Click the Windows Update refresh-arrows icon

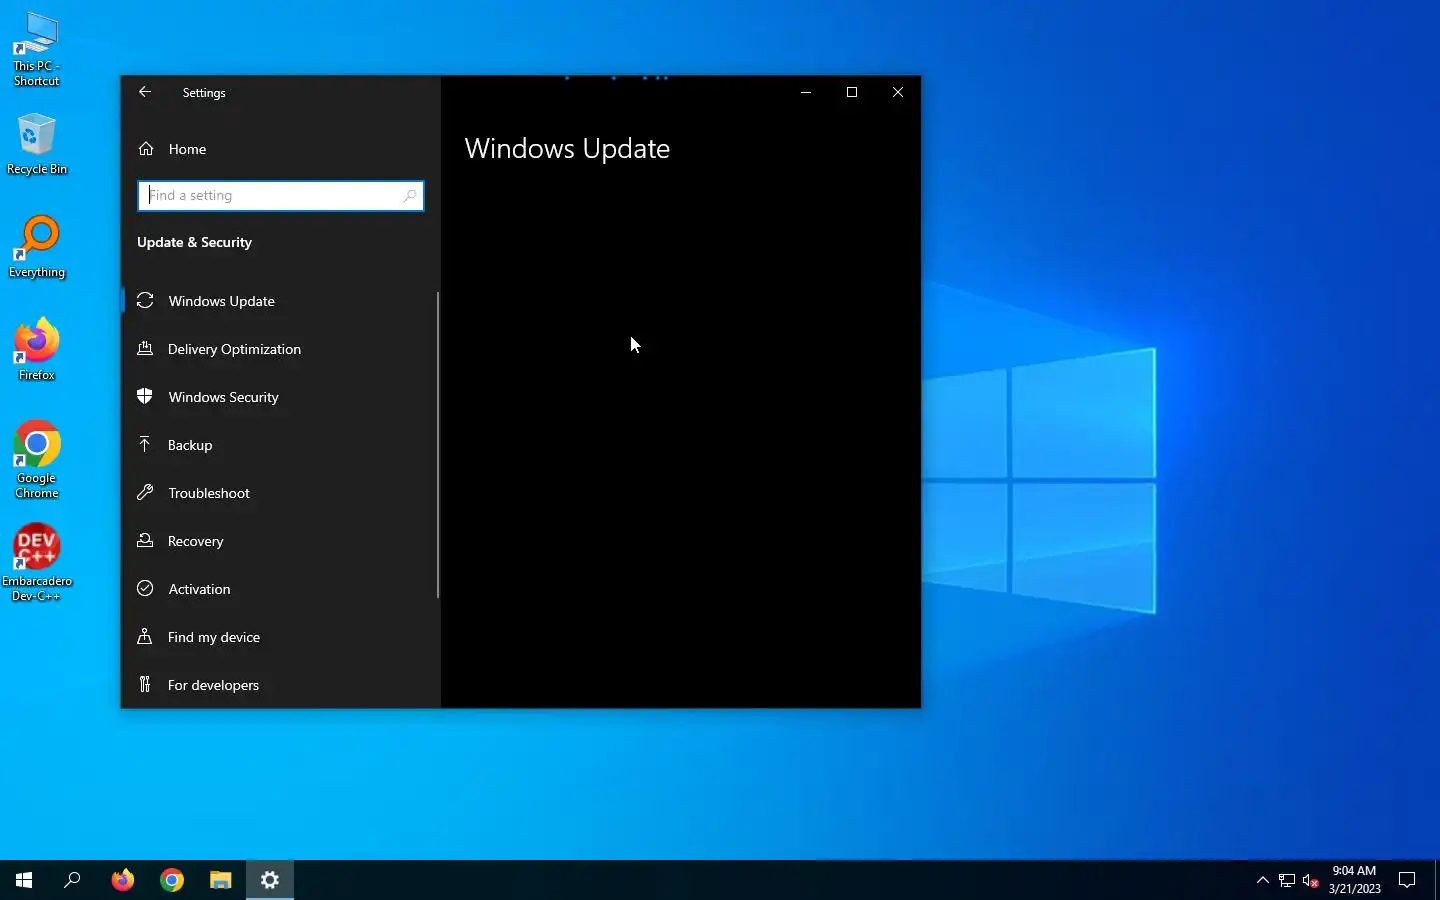pyautogui.click(x=145, y=300)
